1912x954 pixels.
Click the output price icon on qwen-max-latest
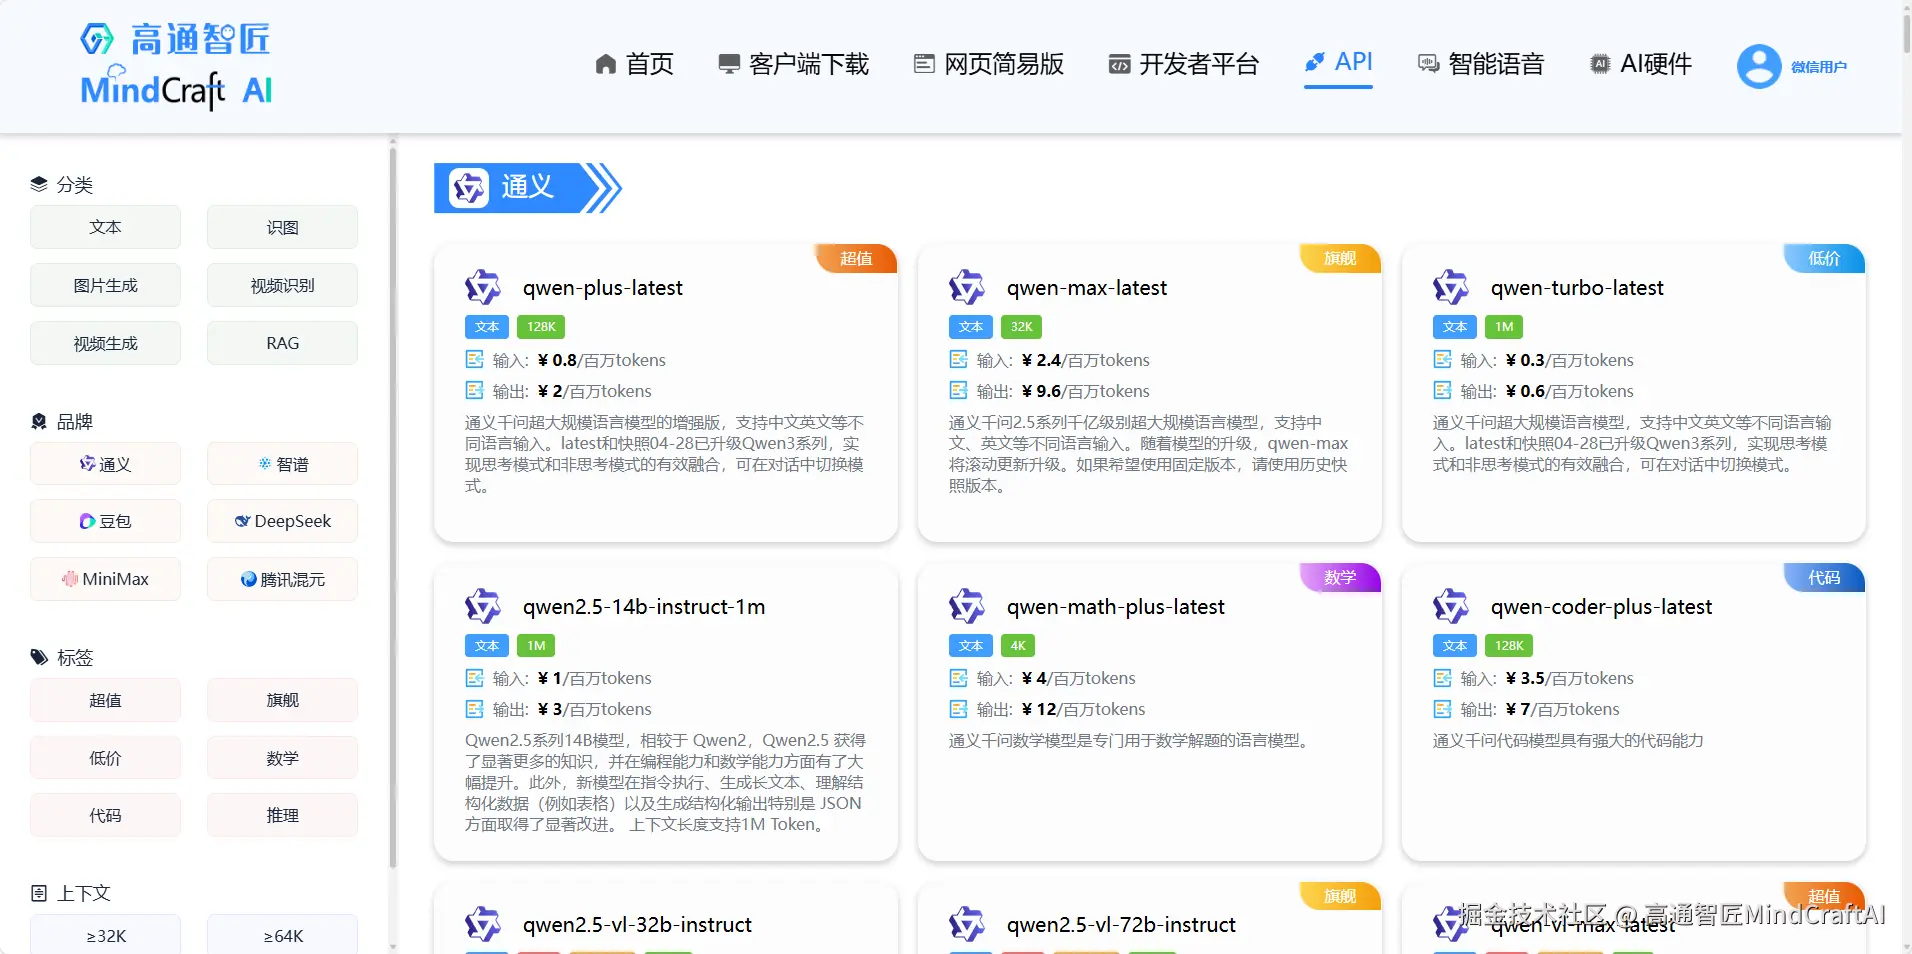coord(958,391)
